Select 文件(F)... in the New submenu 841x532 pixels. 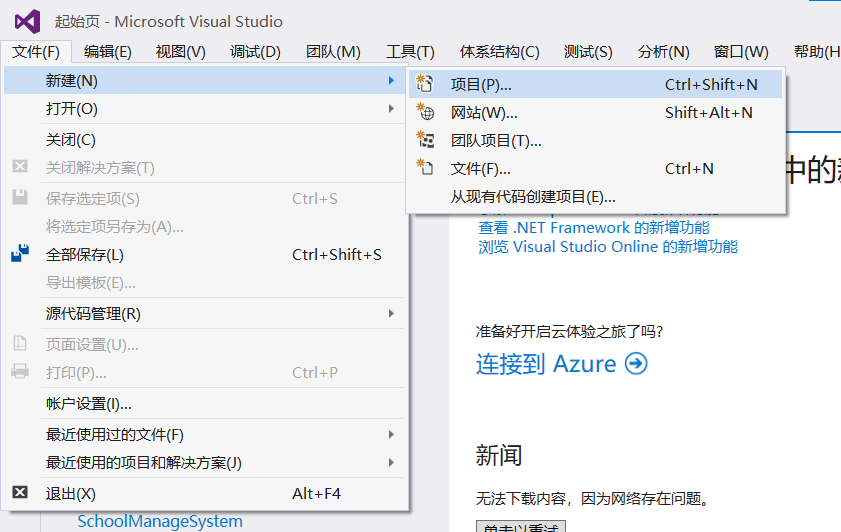point(595,168)
